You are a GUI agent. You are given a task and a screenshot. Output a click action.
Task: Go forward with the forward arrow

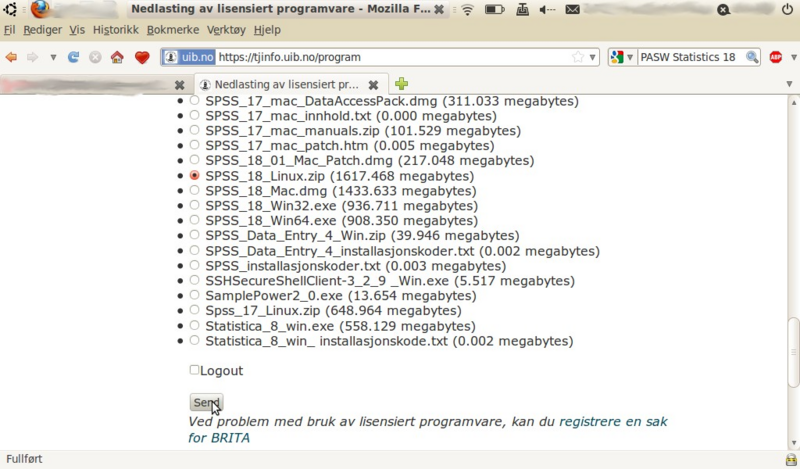click(x=32, y=57)
